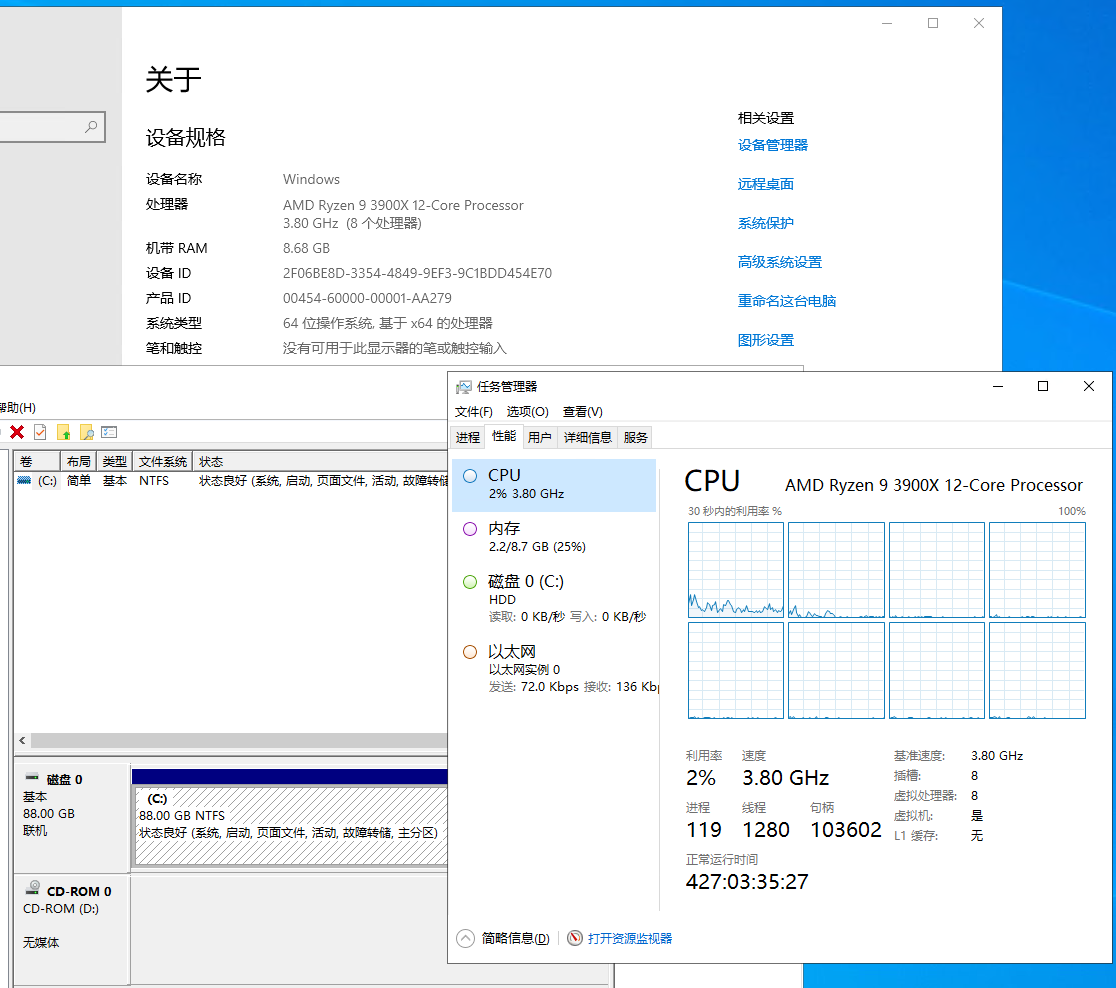The image size is (1116, 988).
Task: Open the Help (帮助) menu in Disk Management
Action: point(17,407)
